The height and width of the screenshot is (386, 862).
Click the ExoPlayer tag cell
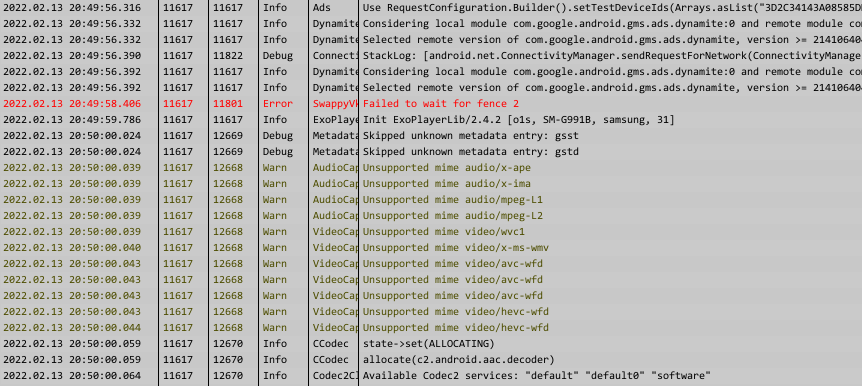coord(335,120)
